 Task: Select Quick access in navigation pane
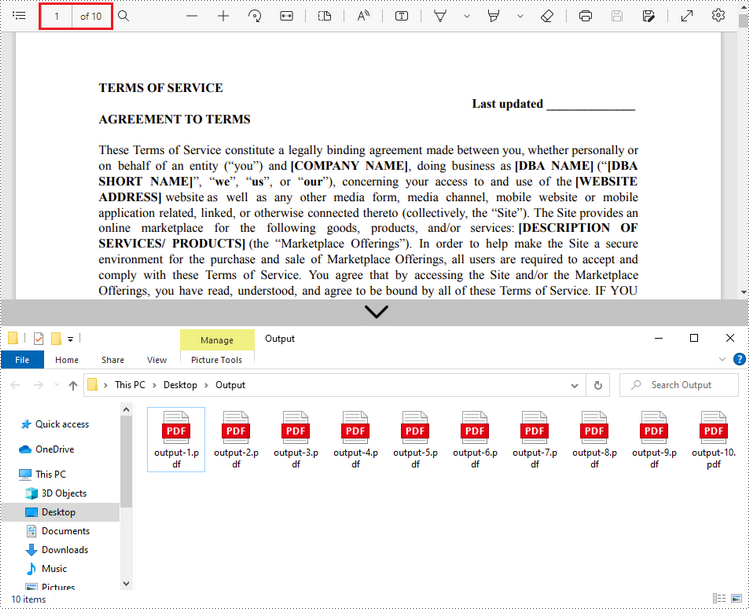click(62, 424)
